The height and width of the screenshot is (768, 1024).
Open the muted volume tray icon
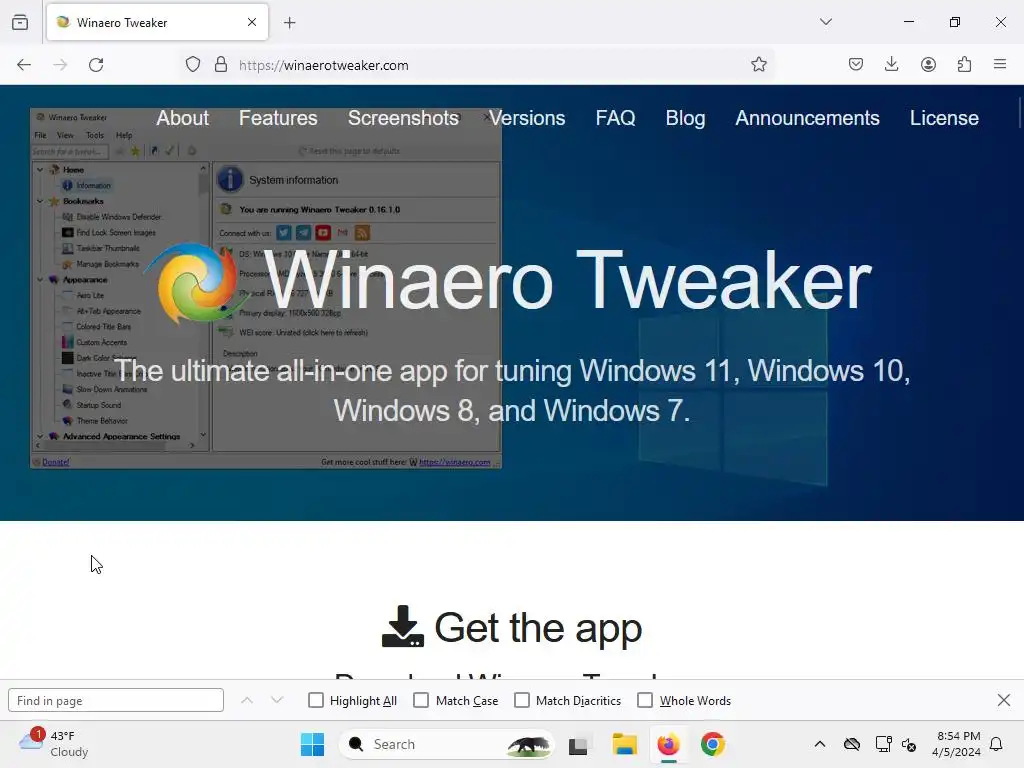[x=908, y=744]
